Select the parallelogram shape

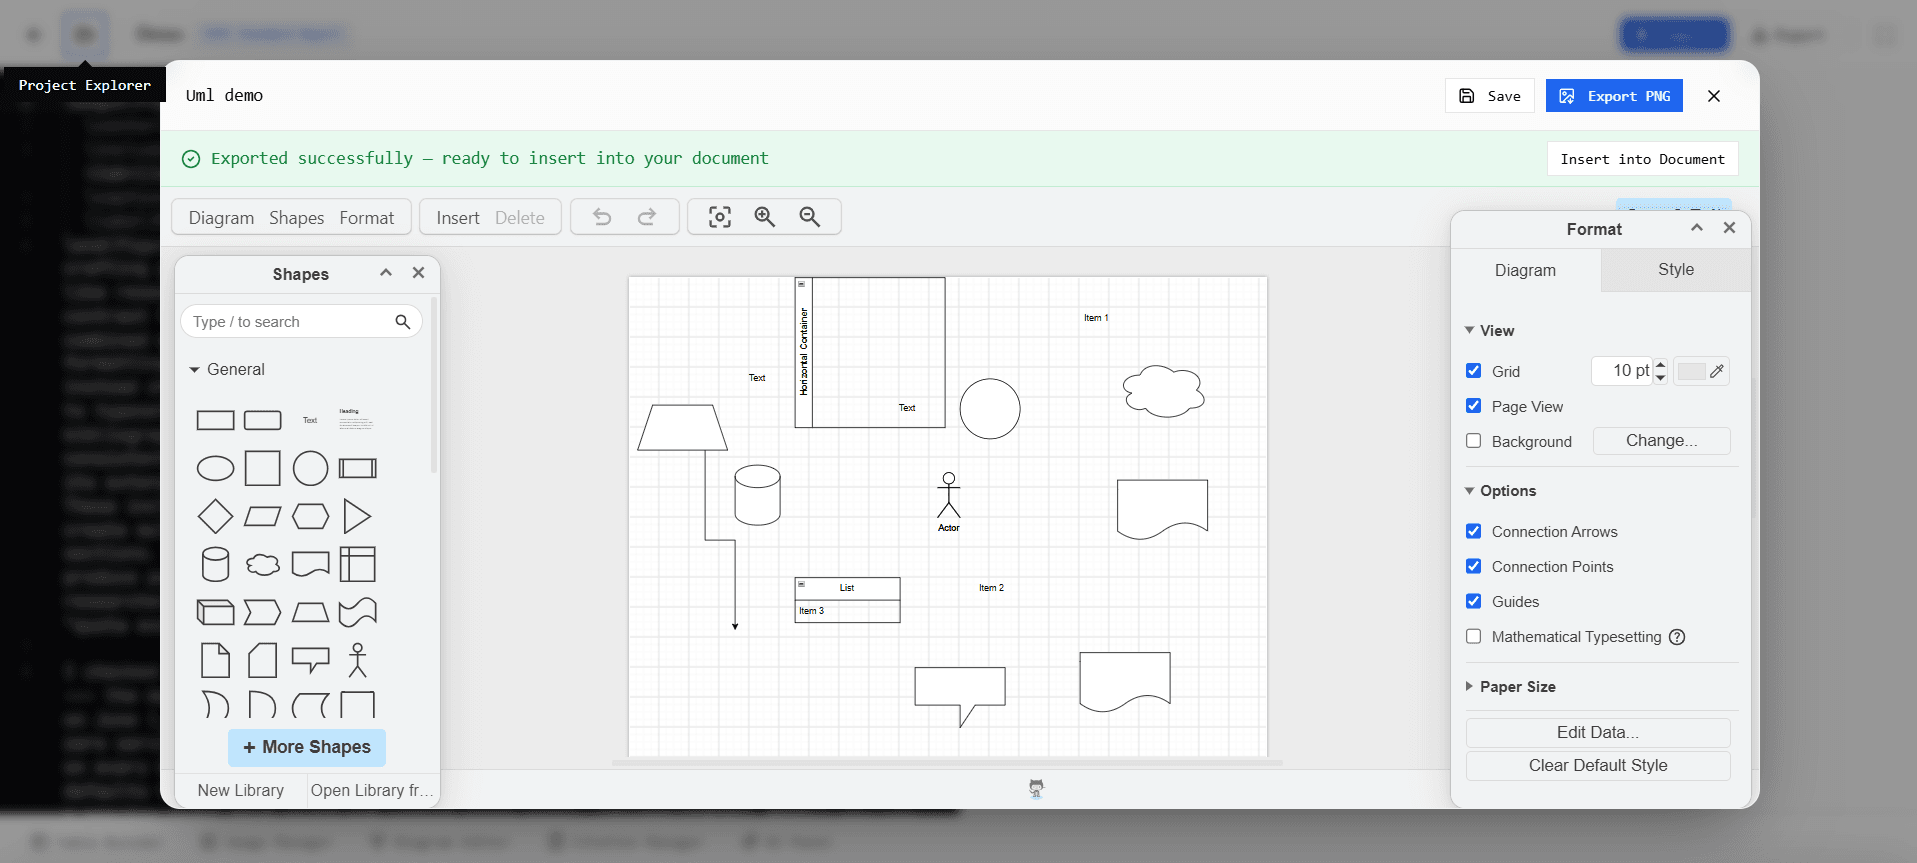click(263, 516)
